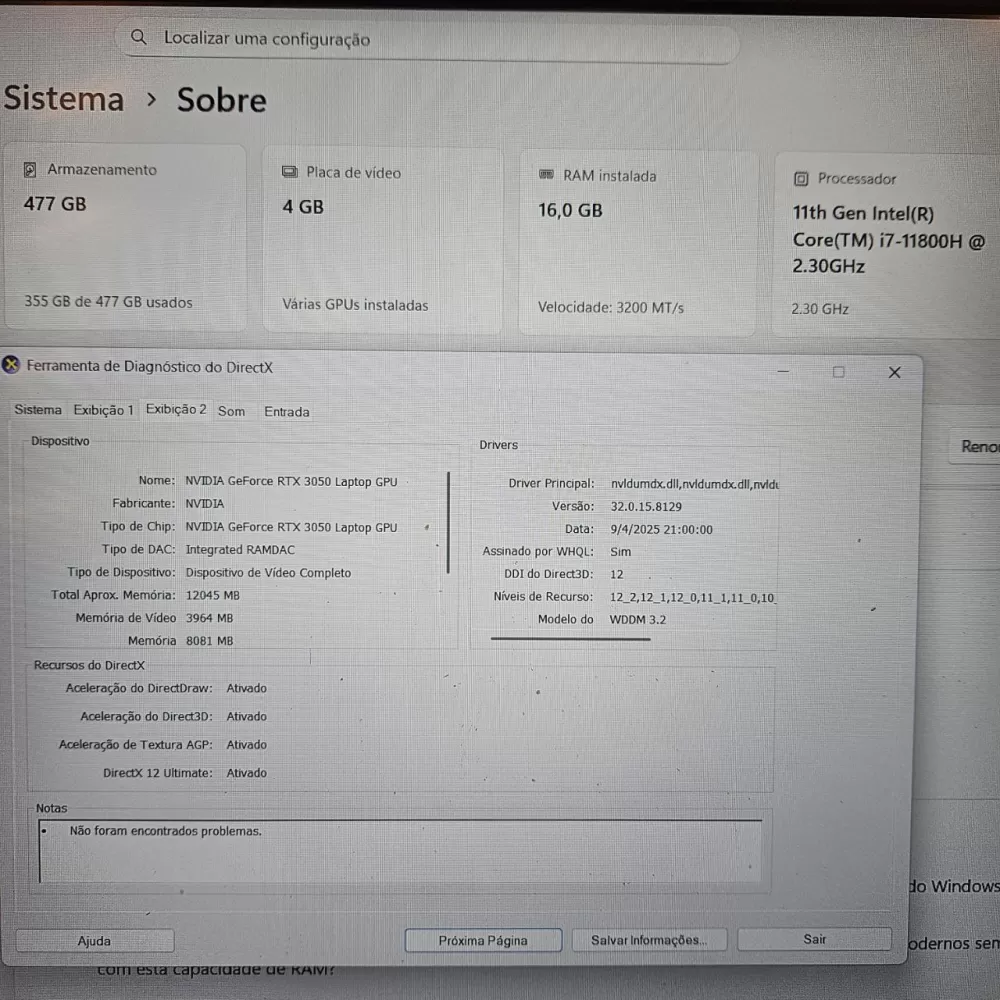Click the Processador CPU icon
The height and width of the screenshot is (1000, 1000).
[x=800, y=179]
